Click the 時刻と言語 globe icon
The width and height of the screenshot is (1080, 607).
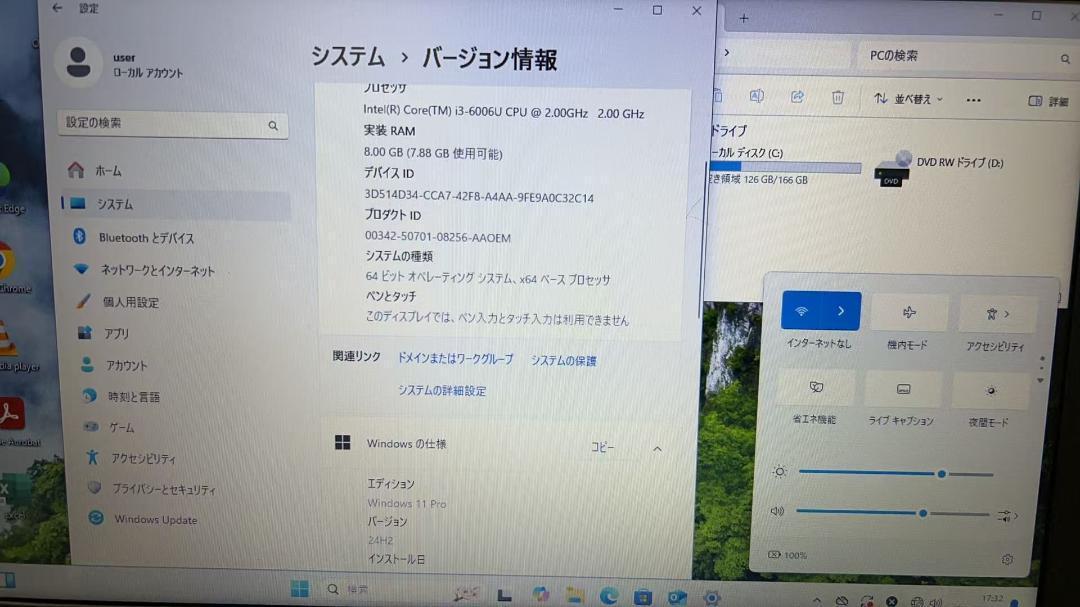(90, 396)
